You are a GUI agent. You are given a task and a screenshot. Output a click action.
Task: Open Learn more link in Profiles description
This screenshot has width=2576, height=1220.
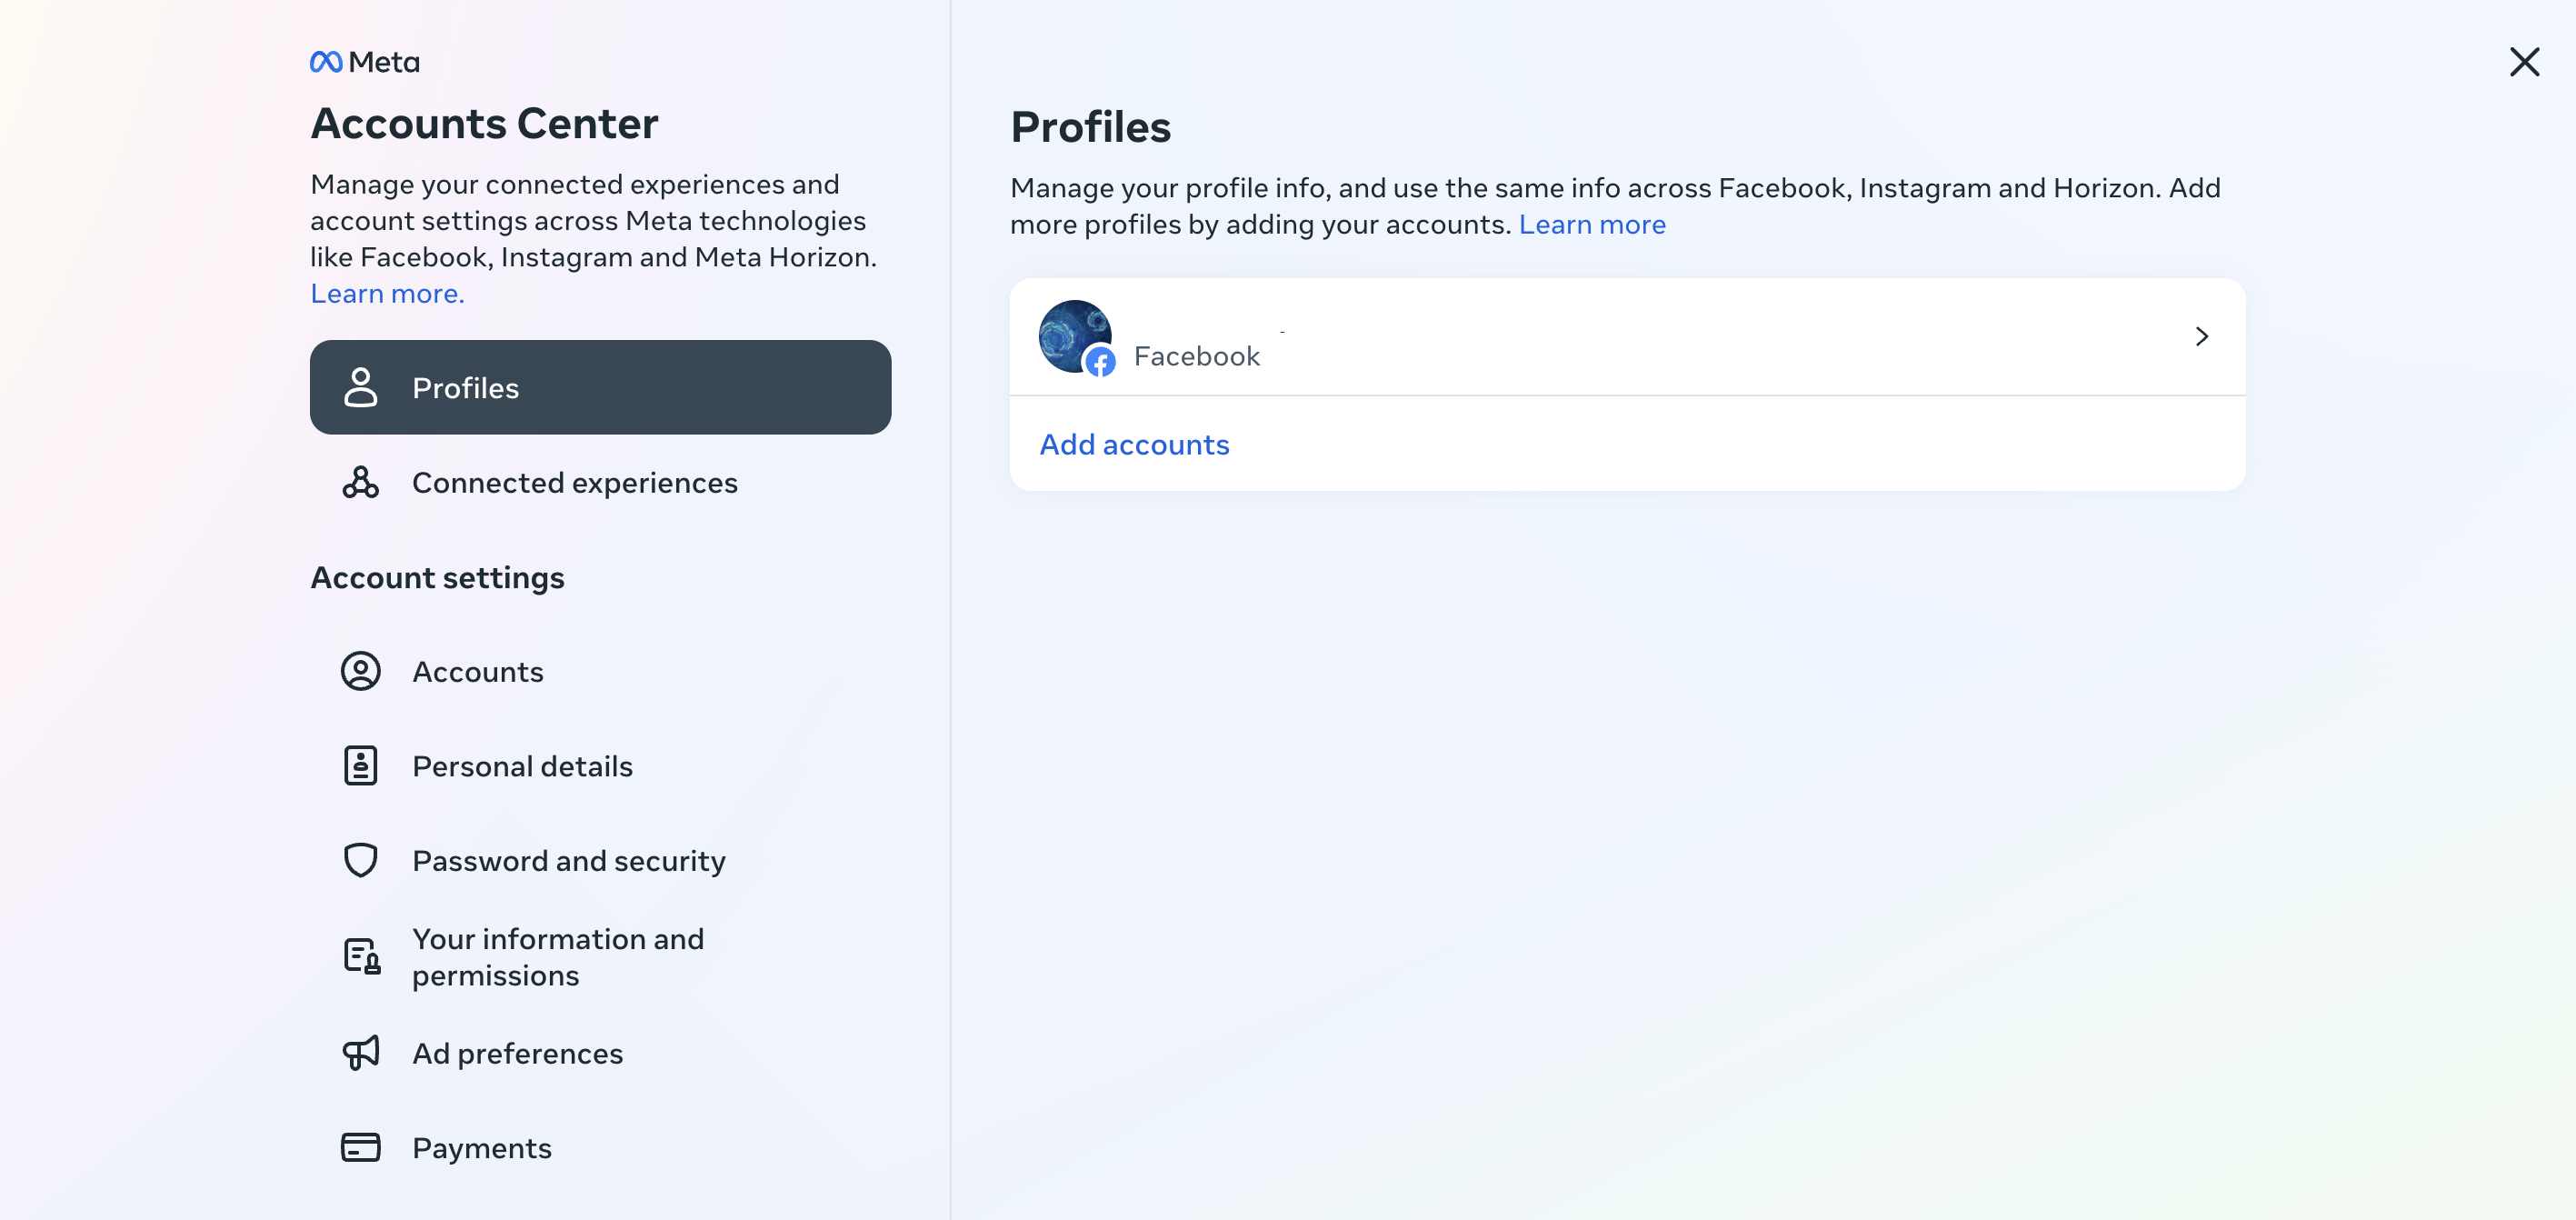pos(1592,224)
